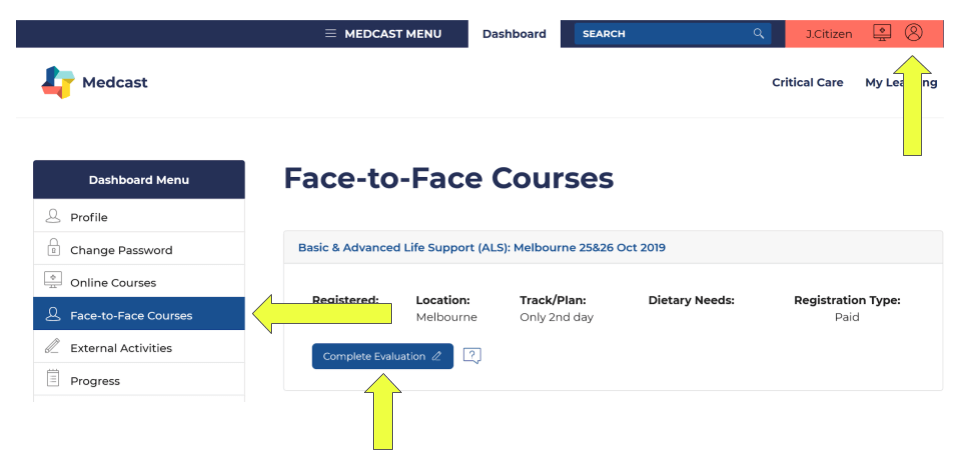
Task: Click the Registration Type value Paid
Action: click(x=847, y=317)
